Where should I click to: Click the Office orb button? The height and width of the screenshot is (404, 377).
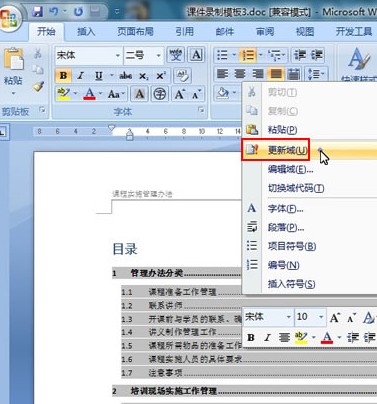[x=10, y=17]
